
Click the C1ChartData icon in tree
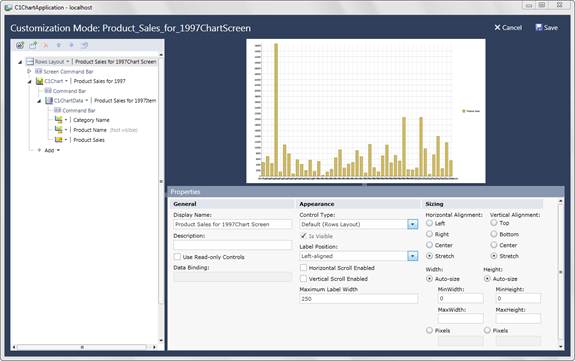click(49, 101)
